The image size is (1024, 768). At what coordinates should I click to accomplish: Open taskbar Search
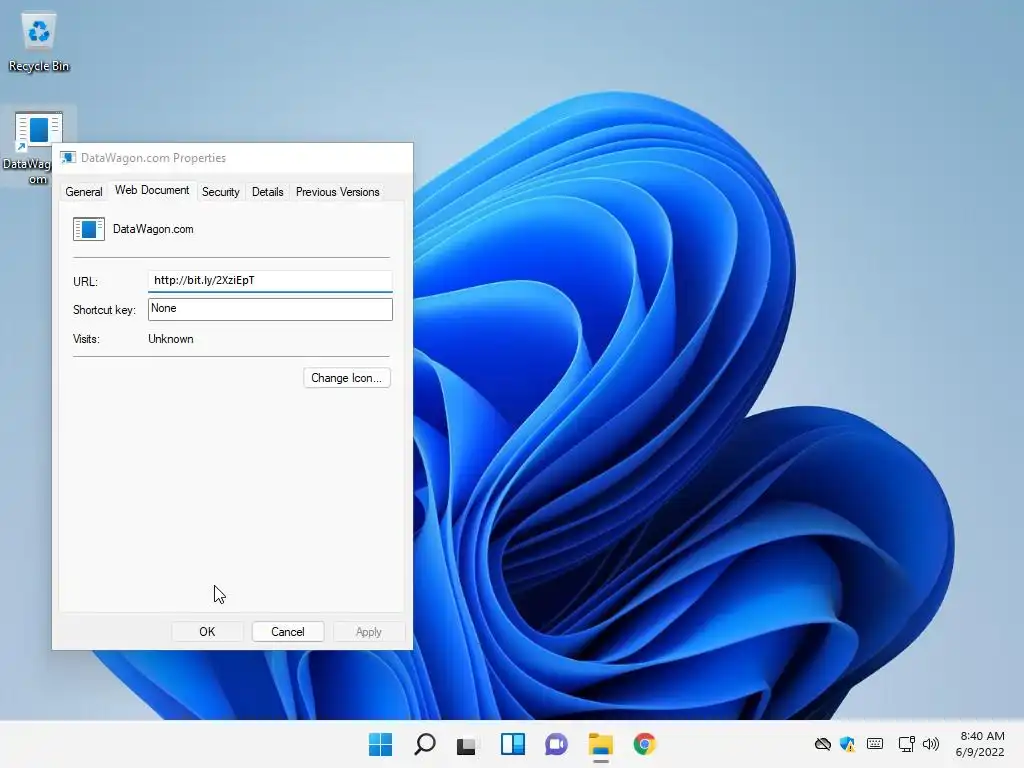coord(425,744)
